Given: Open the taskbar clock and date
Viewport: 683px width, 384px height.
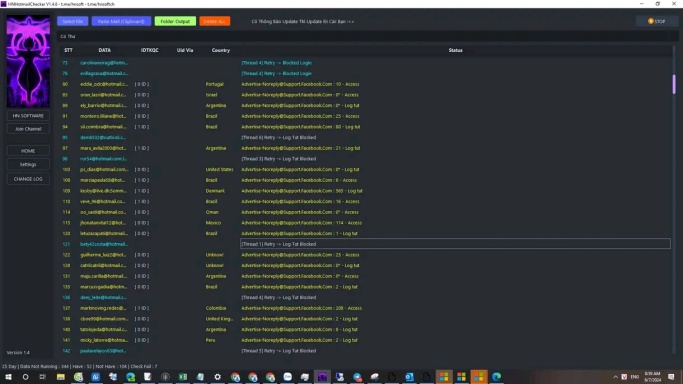Looking at the screenshot, I should click(x=652, y=377).
